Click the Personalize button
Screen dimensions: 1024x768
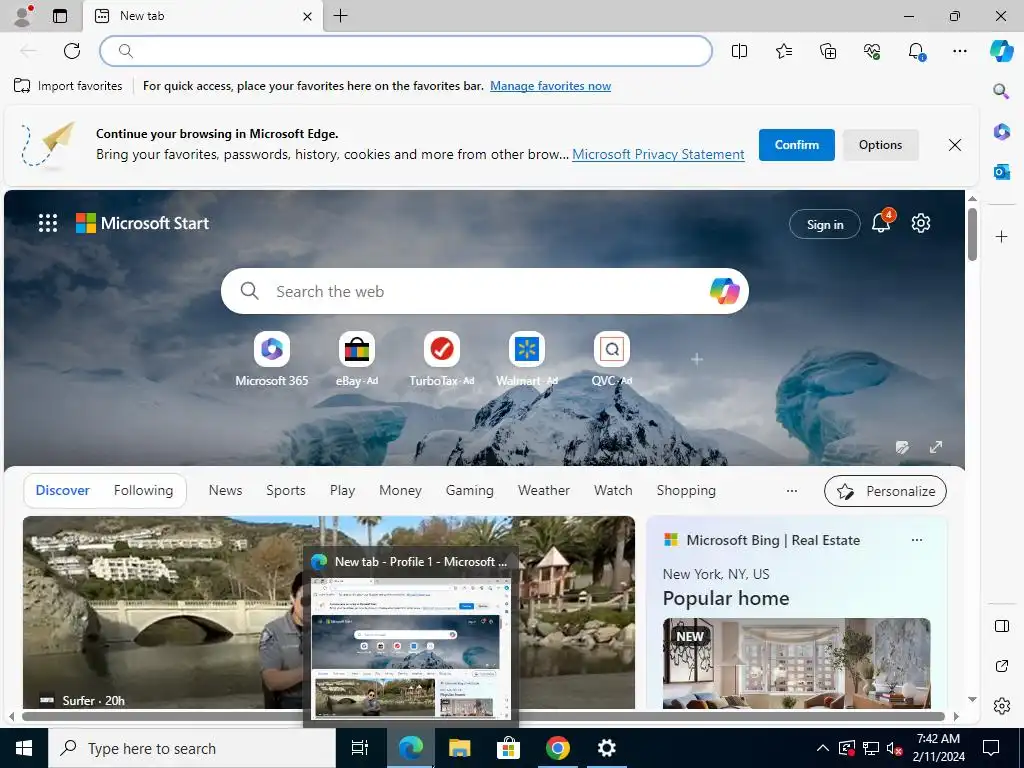coord(886,491)
